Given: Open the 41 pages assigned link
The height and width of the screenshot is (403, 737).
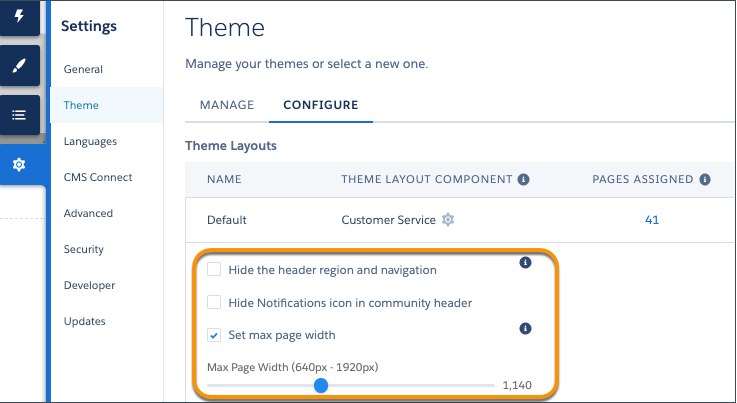Looking at the screenshot, I should [x=651, y=220].
